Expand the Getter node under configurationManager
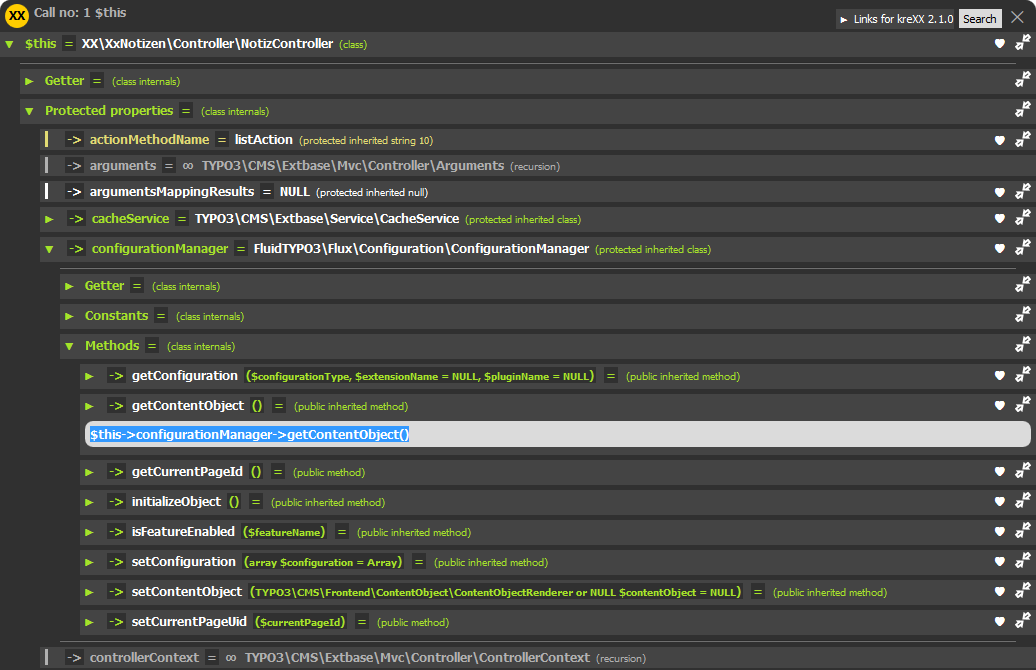1036x670 pixels. point(69,286)
